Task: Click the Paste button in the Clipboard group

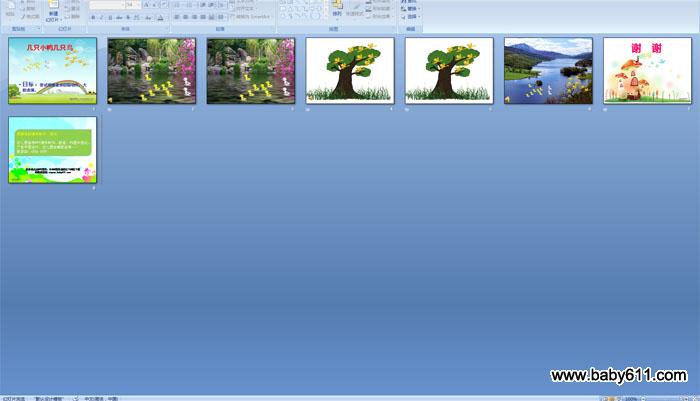Action: pos(10,10)
